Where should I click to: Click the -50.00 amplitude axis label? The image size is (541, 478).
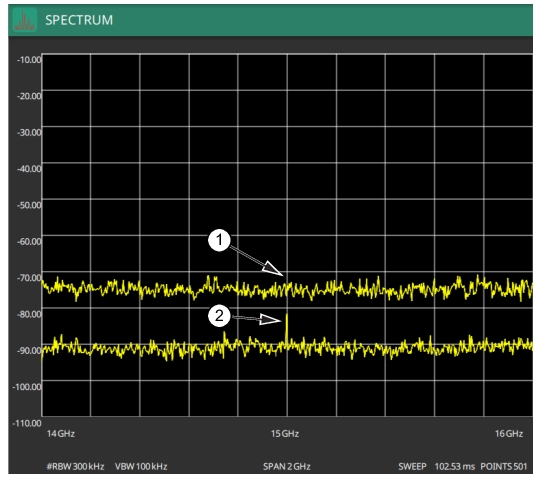click(x=29, y=205)
